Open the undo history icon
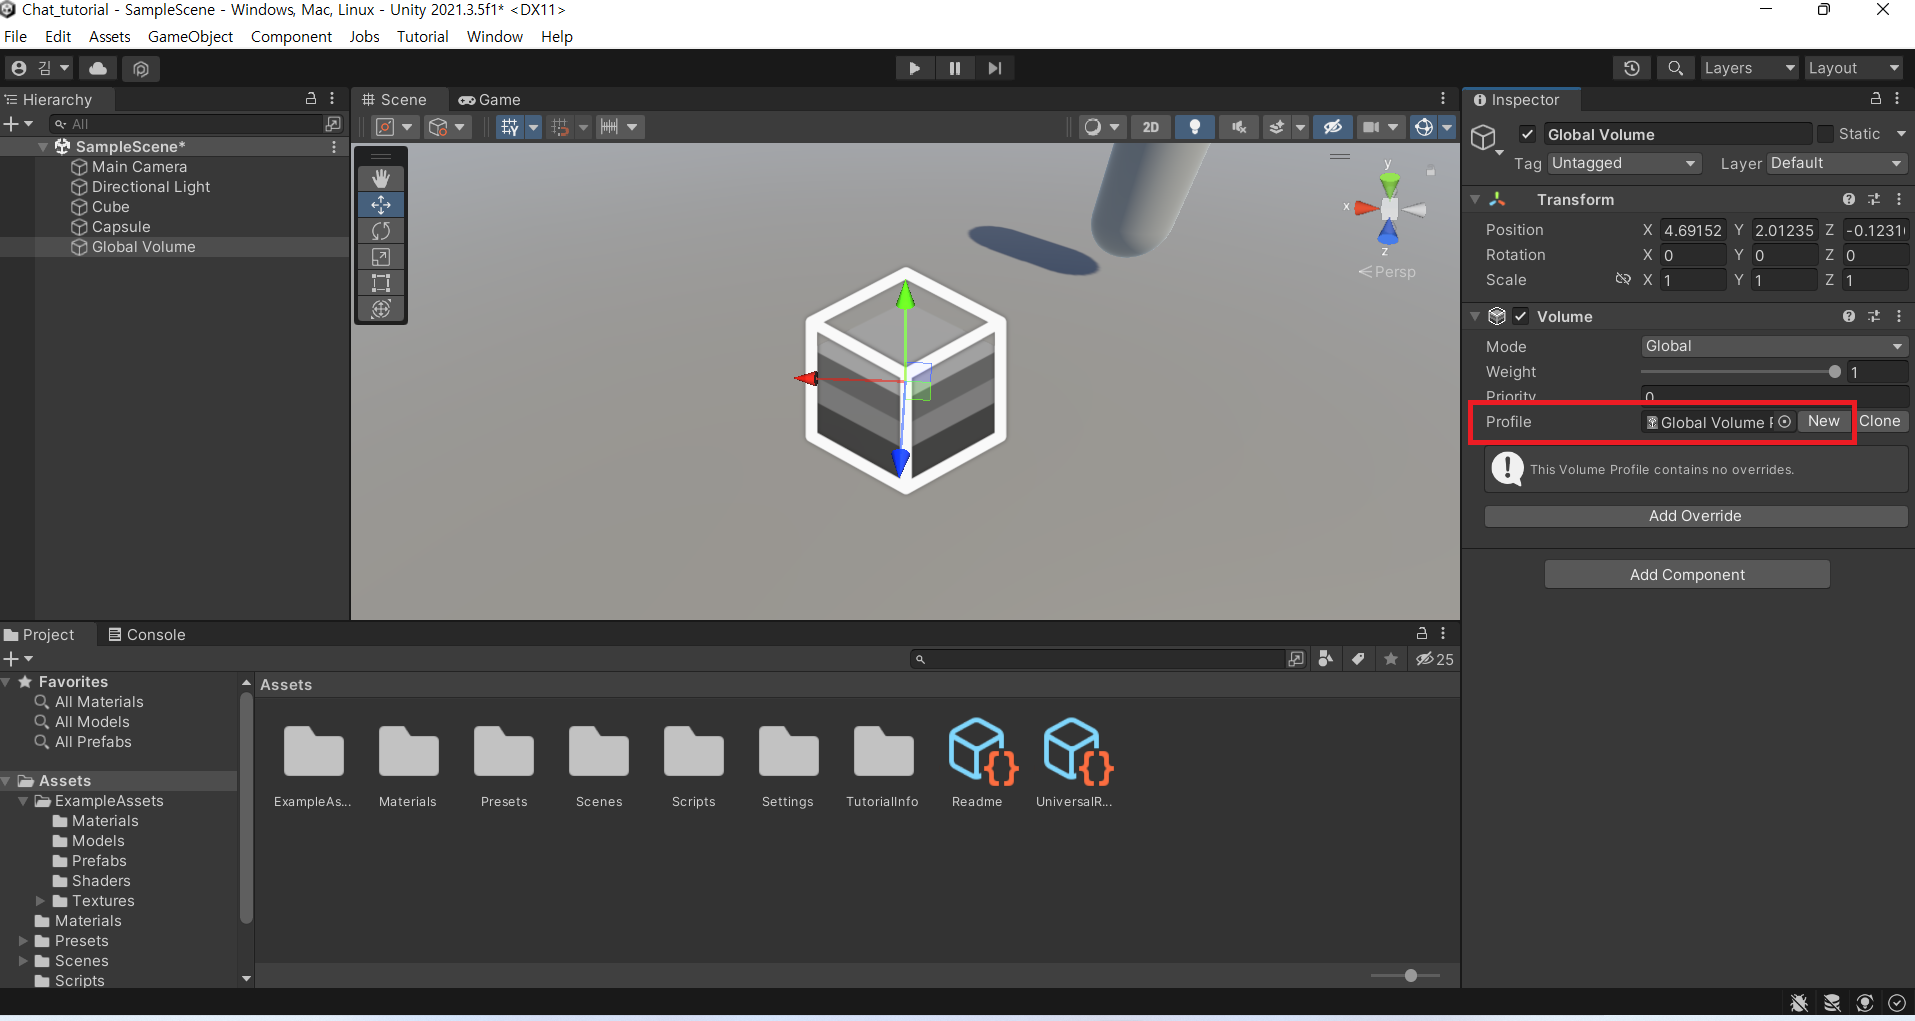This screenshot has height=1021, width=1915. coord(1632,68)
